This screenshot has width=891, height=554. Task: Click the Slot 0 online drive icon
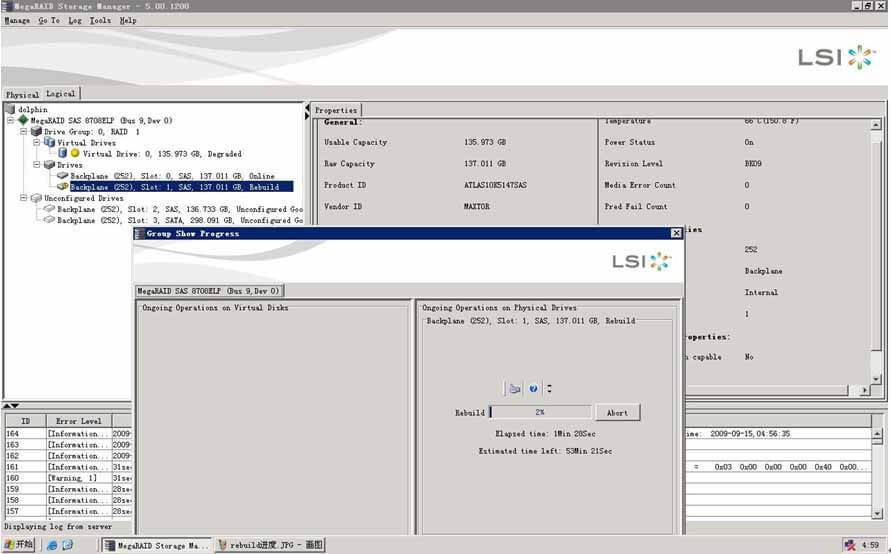coord(62,176)
